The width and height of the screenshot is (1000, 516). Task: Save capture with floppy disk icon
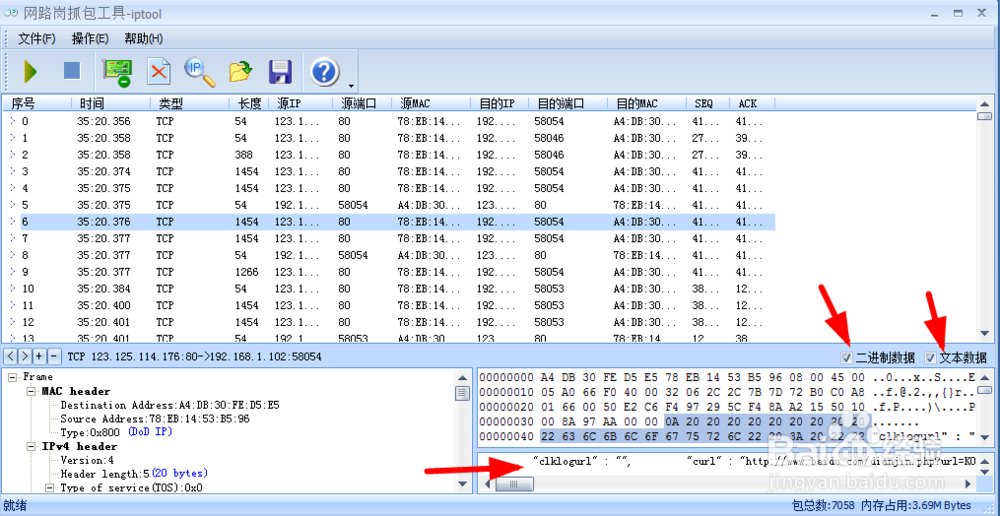281,71
